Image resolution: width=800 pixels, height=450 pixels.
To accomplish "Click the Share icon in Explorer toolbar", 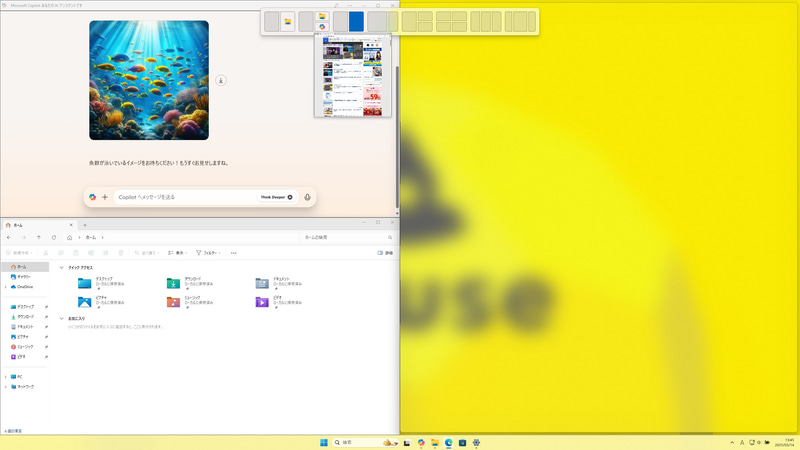I will click(x=106, y=253).
